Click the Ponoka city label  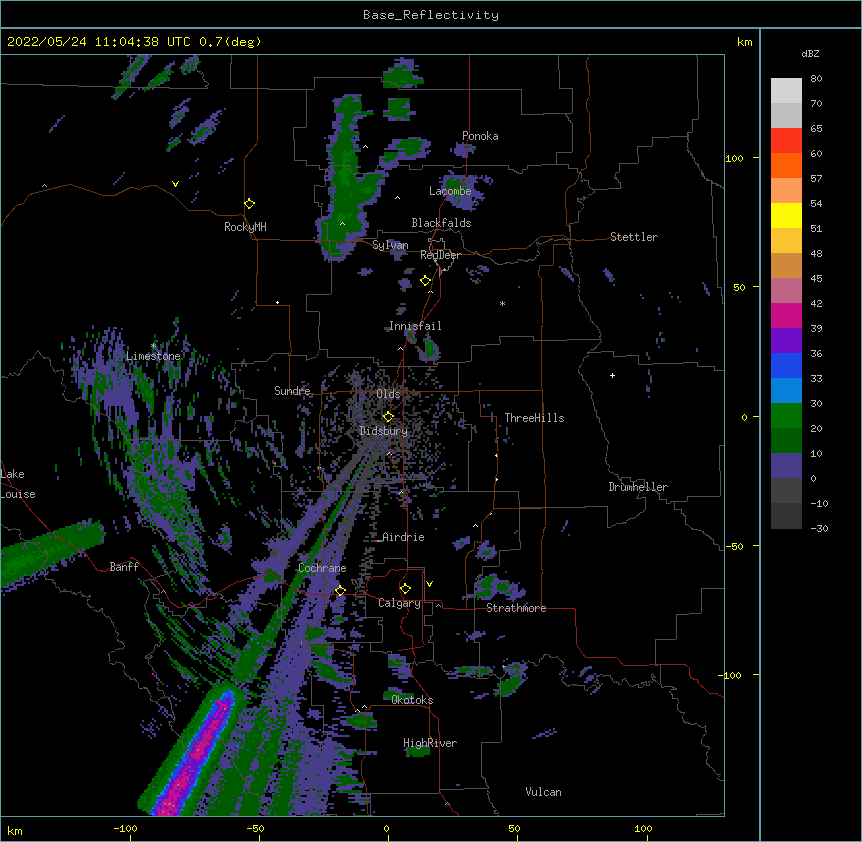pyautogui.click(x=480, y=136)
